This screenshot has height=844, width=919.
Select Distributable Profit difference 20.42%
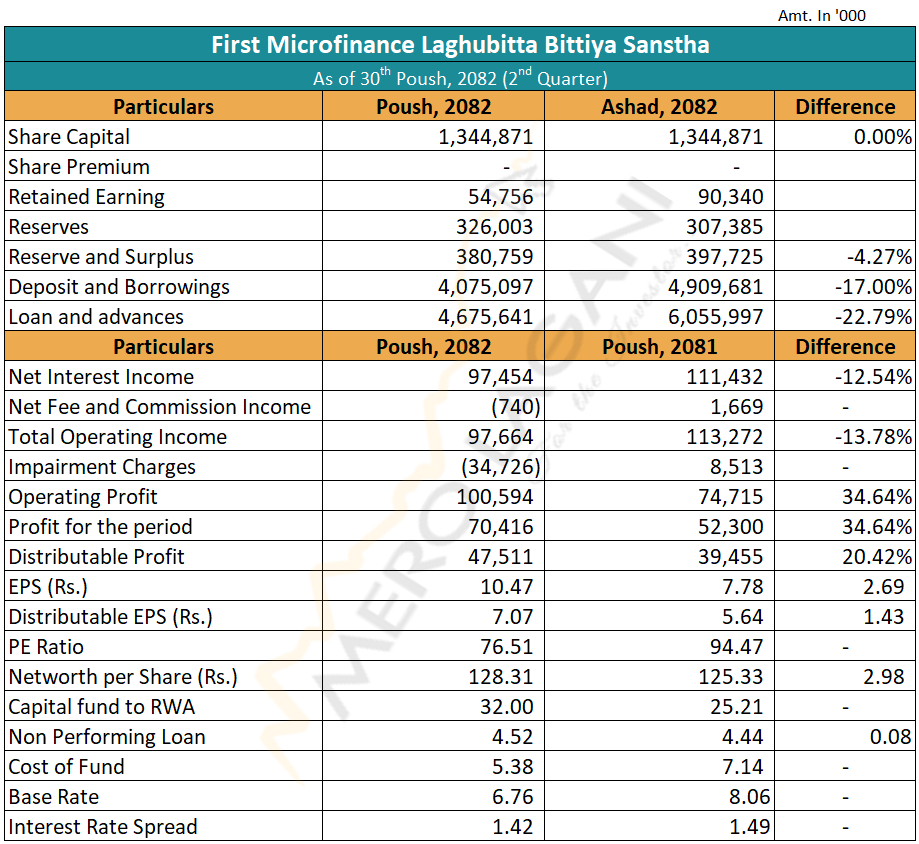876,557
